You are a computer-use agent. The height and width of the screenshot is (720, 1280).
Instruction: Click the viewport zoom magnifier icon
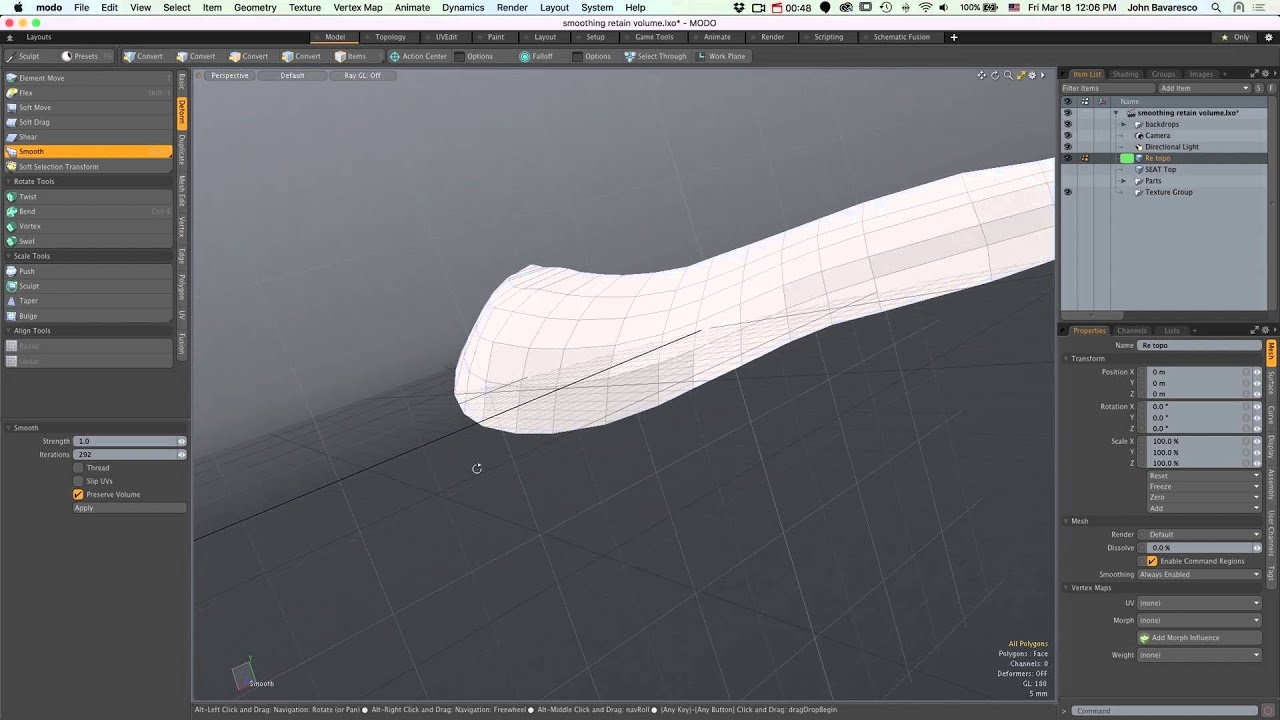[1007, 75]
